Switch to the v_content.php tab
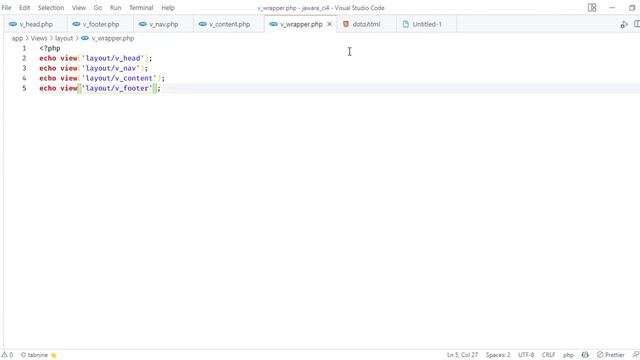 (229, 24)
